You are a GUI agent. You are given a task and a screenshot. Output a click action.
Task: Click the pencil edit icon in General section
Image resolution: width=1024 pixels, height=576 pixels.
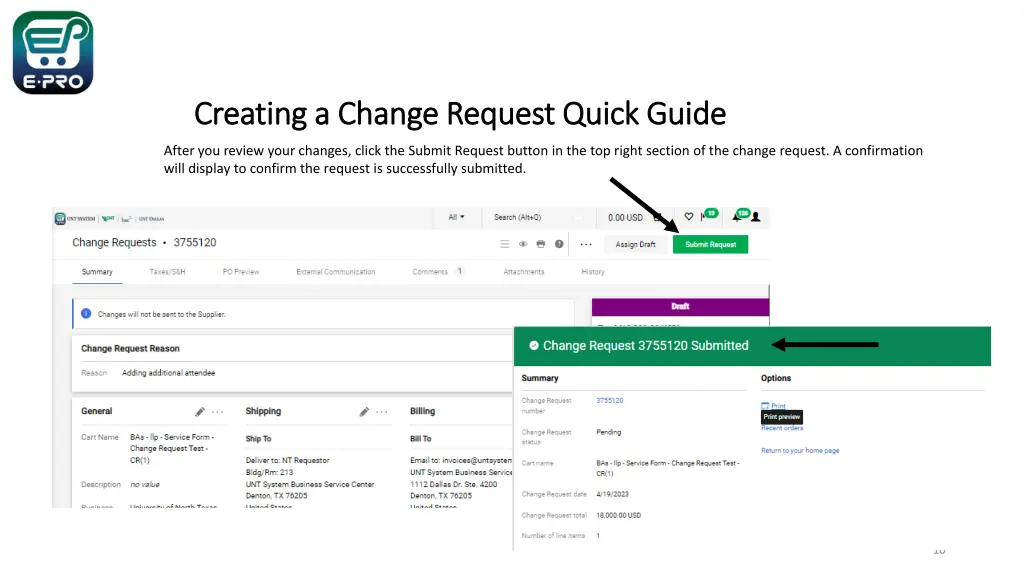(x=200, y=411)
